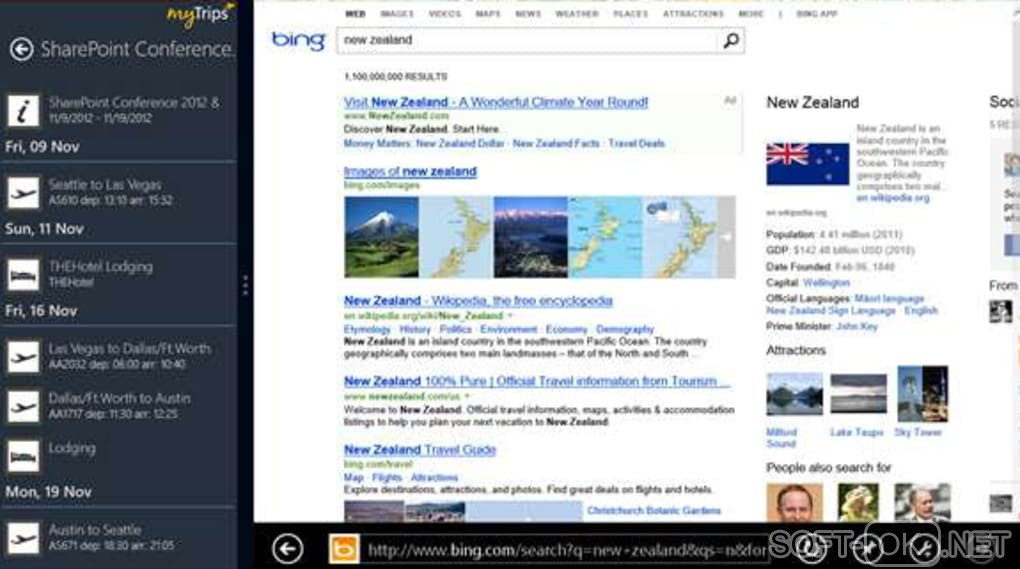Click the Flights sublink under Travel Guide

(387, 478)
